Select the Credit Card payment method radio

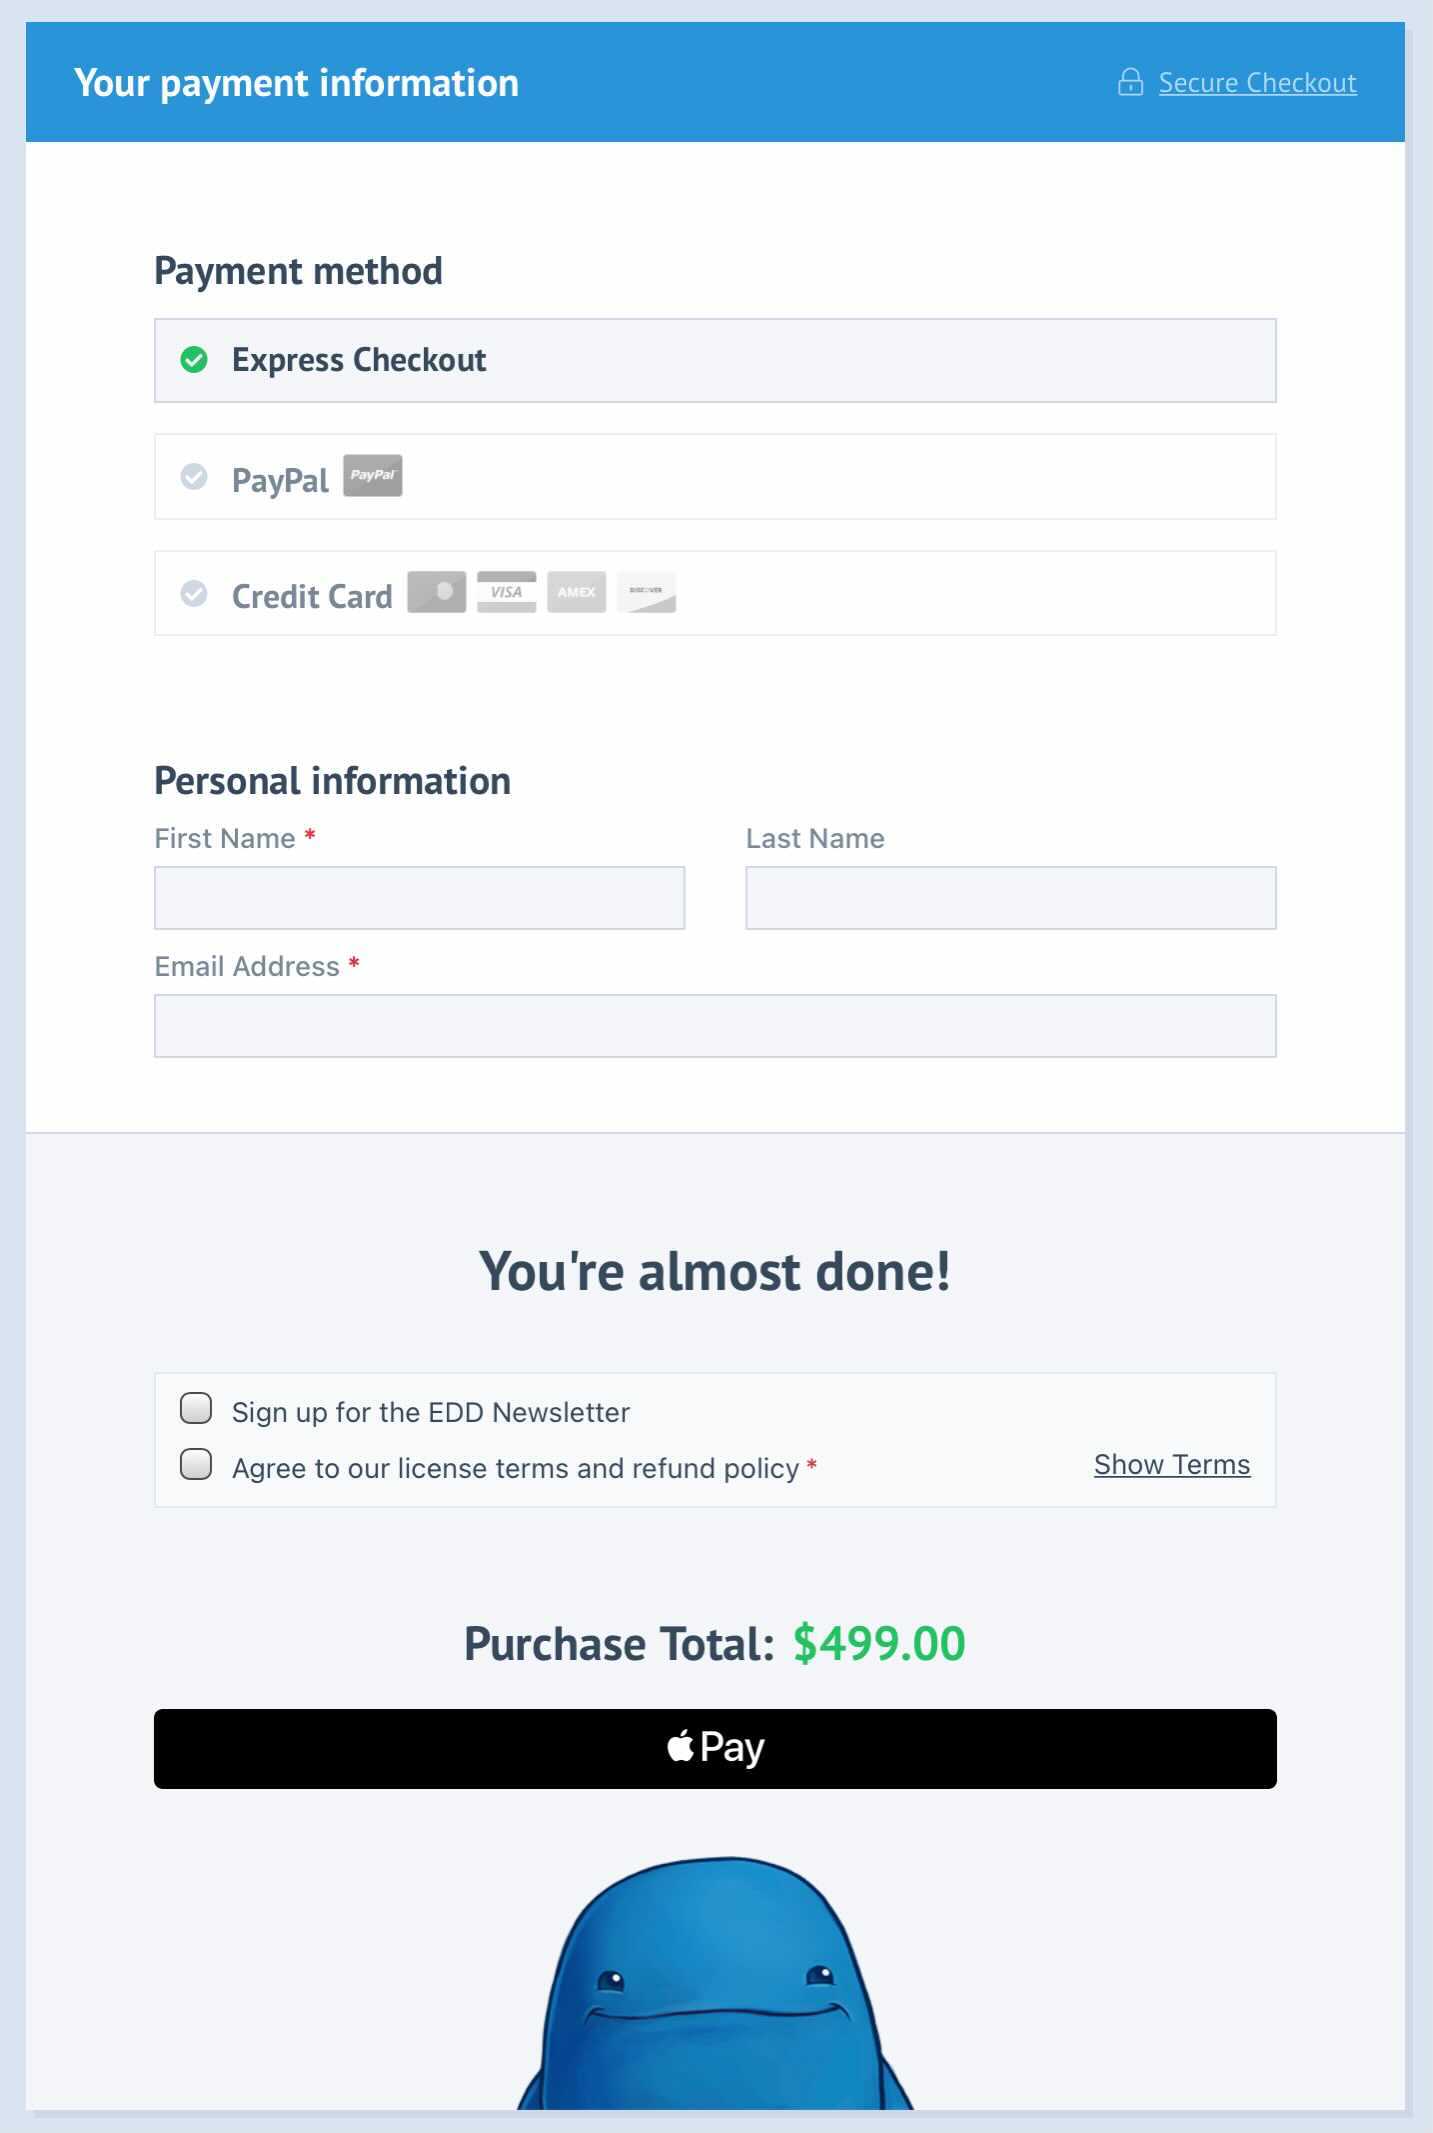(x=194, y=594)
